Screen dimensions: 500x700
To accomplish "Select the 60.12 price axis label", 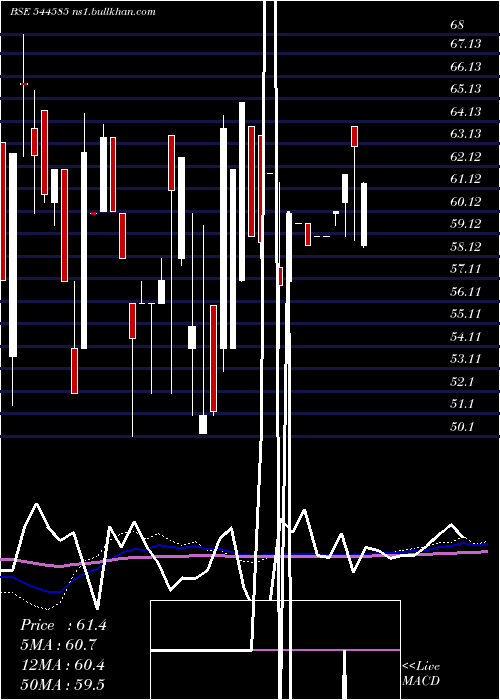I will [466, 202].
